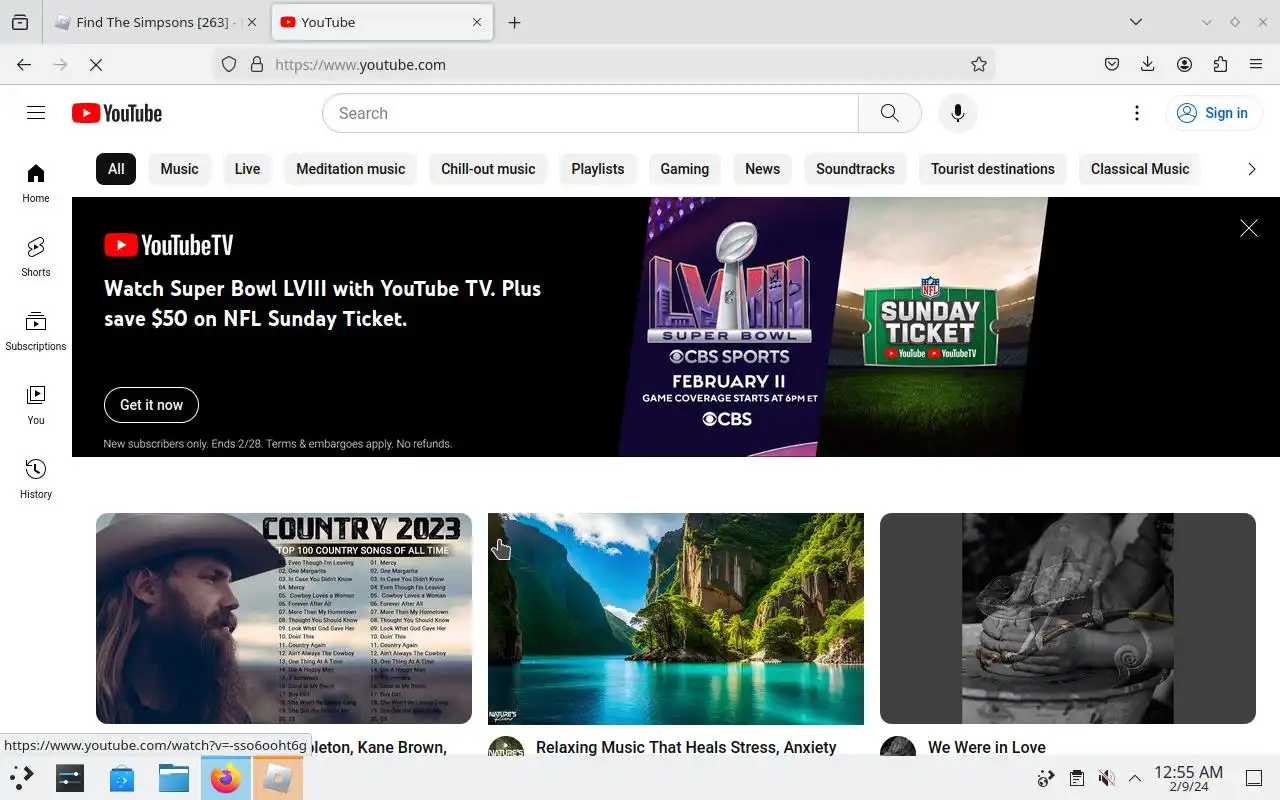Open the We Were in Love thumbnail
The width and height of the screenshot is (1280, 800).
pos(1068,618)
